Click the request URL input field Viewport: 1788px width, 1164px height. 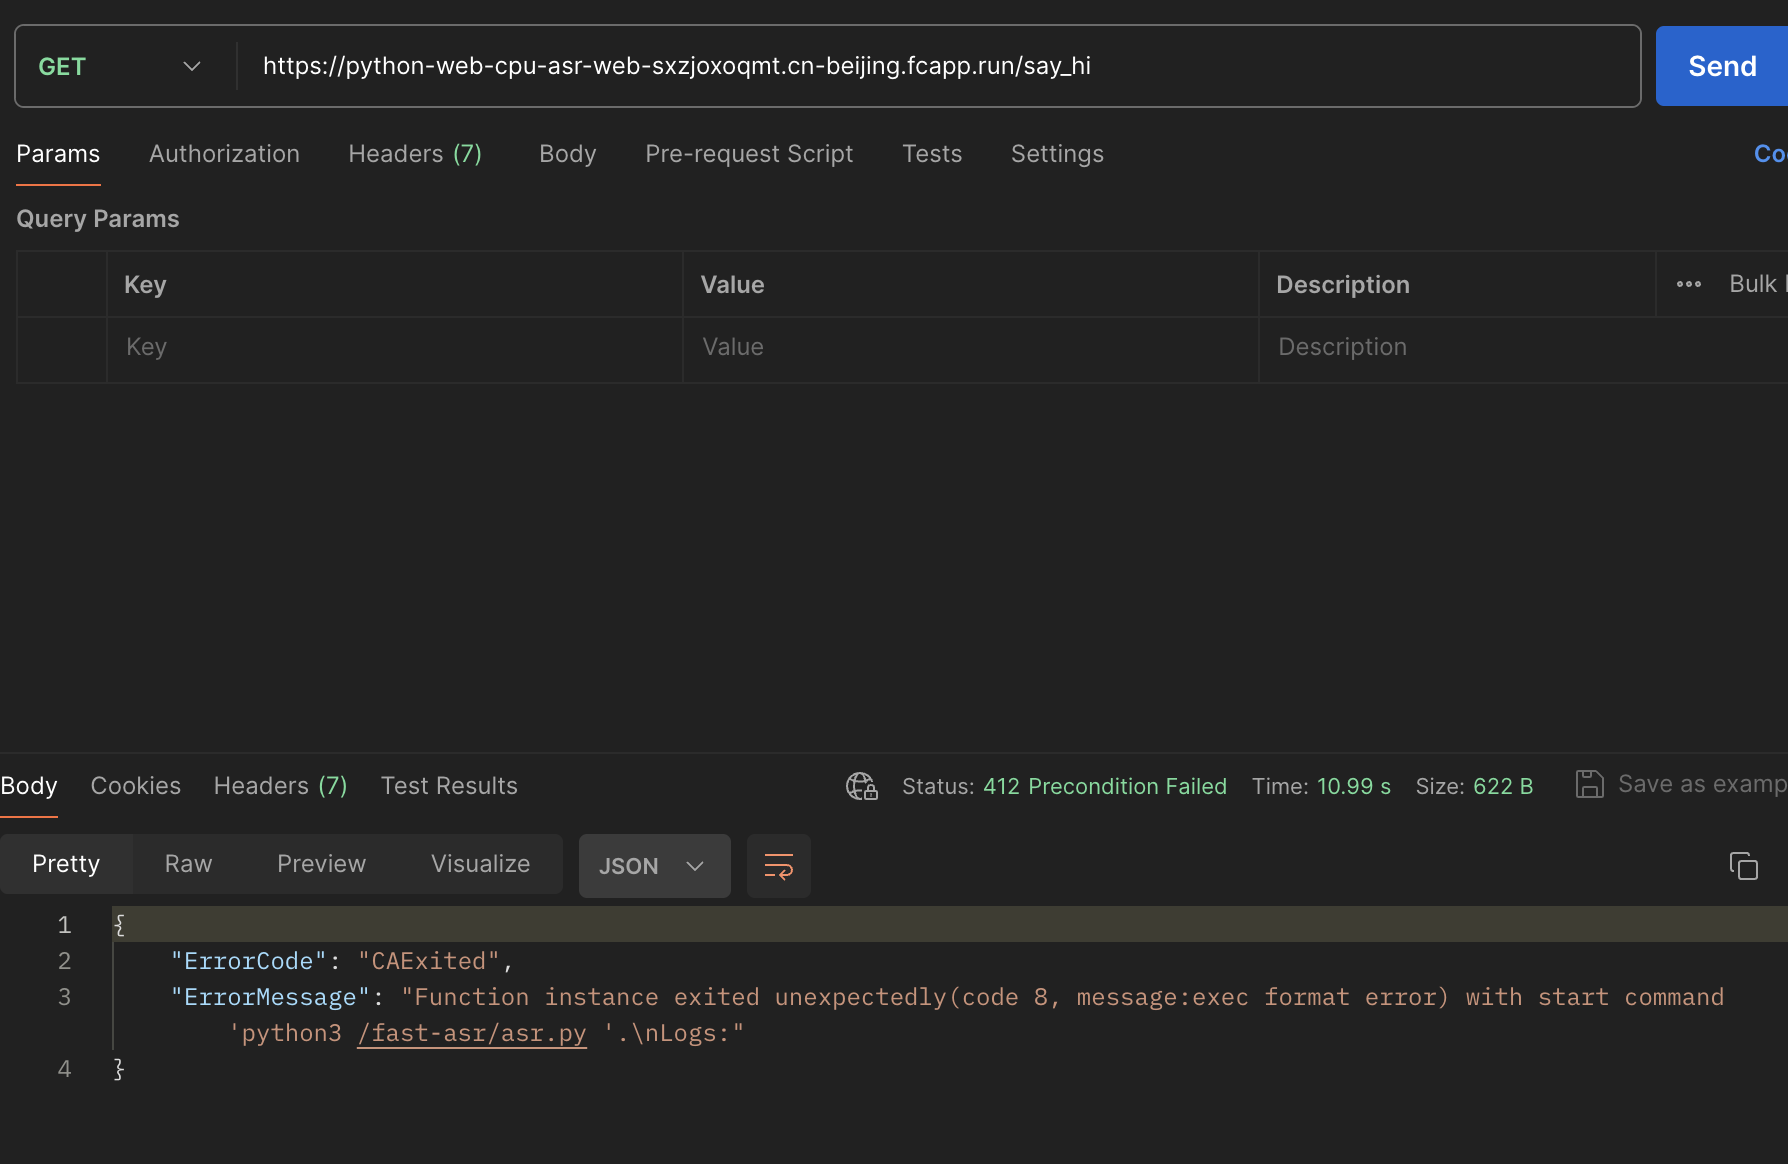point(938,66)
